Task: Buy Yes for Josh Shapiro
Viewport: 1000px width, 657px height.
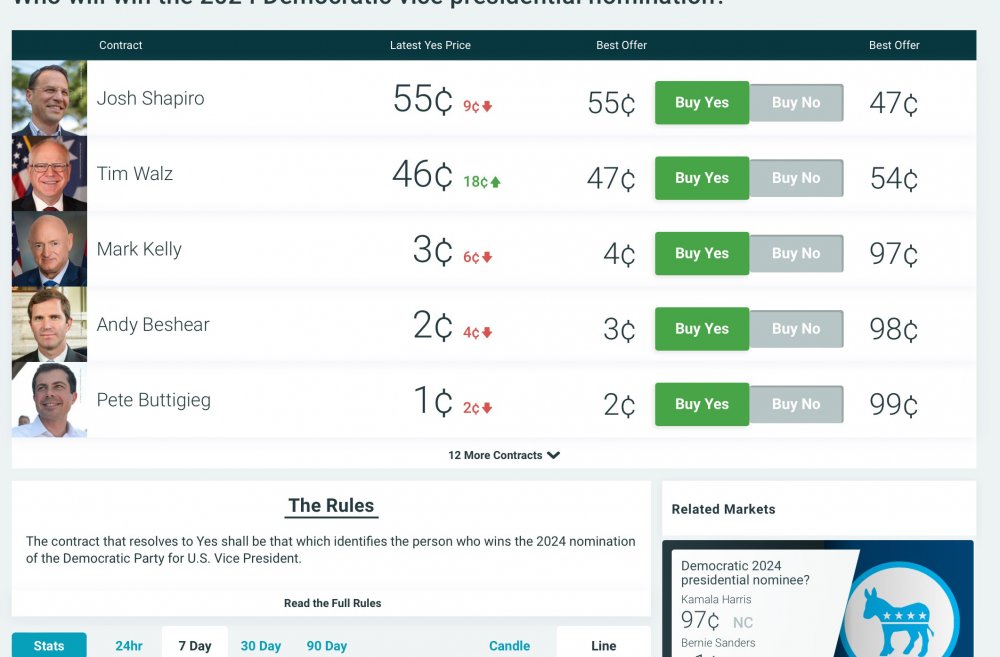Action: (701, 103)
